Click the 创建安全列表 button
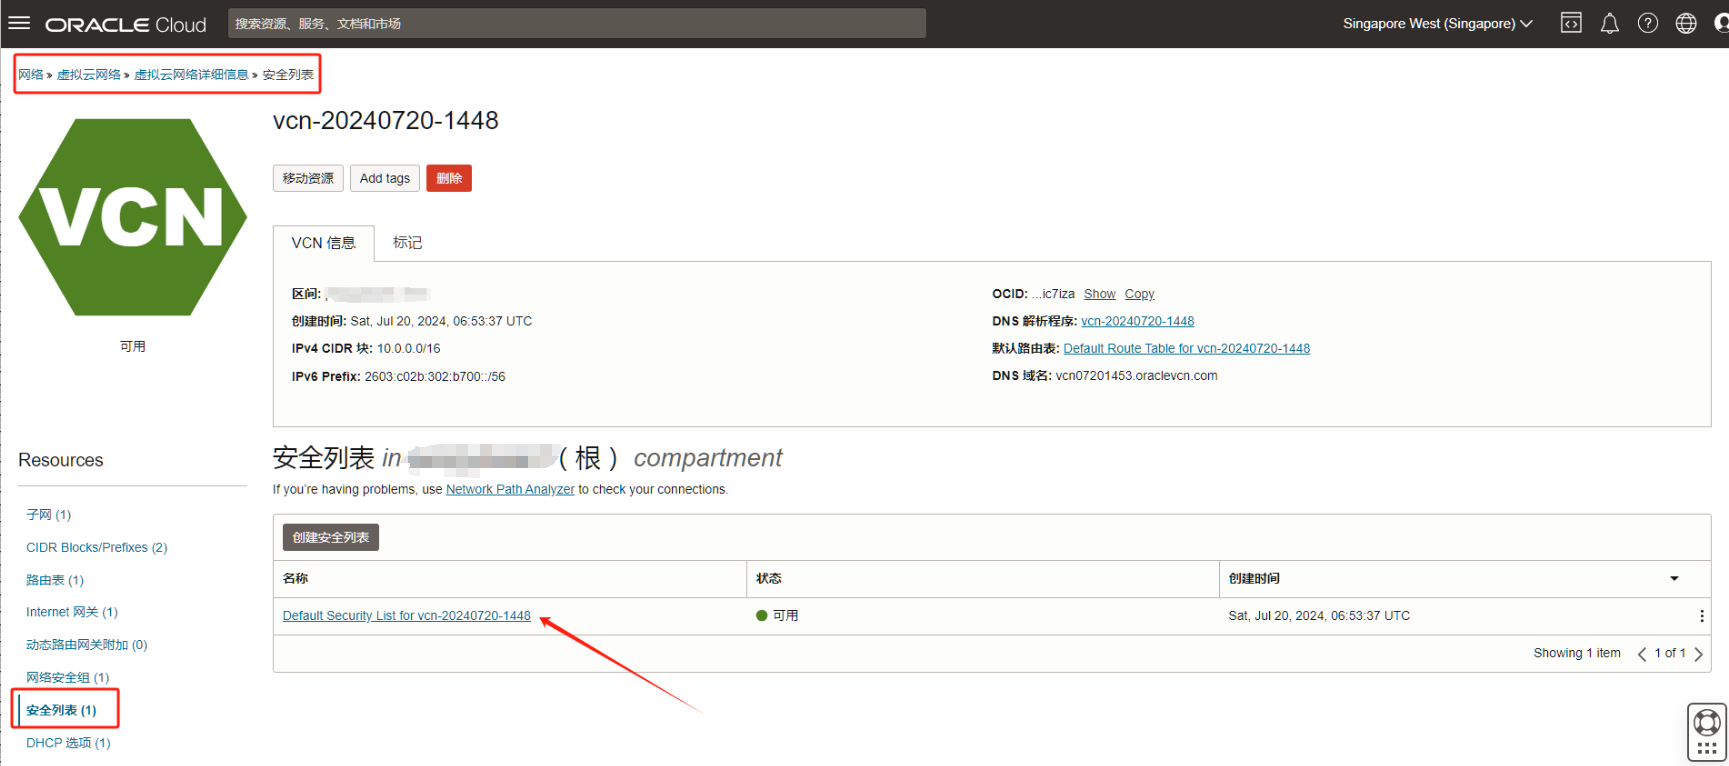 tap(330, 537)
